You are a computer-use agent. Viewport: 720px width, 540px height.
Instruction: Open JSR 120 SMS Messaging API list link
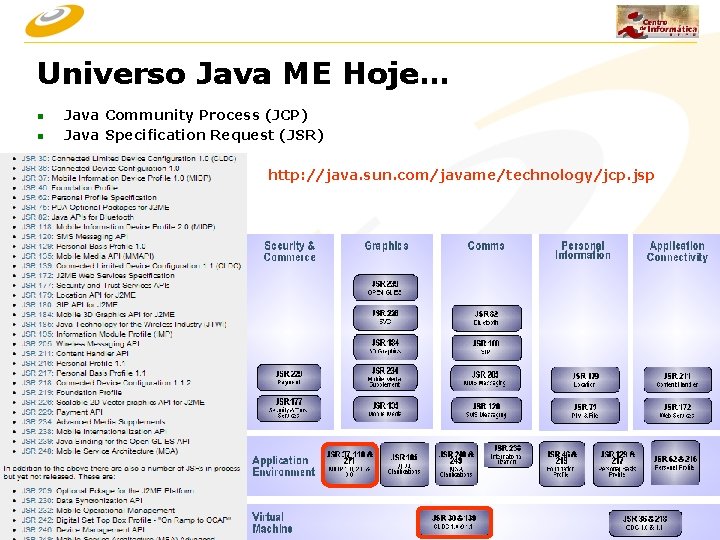tap(74, 236)
